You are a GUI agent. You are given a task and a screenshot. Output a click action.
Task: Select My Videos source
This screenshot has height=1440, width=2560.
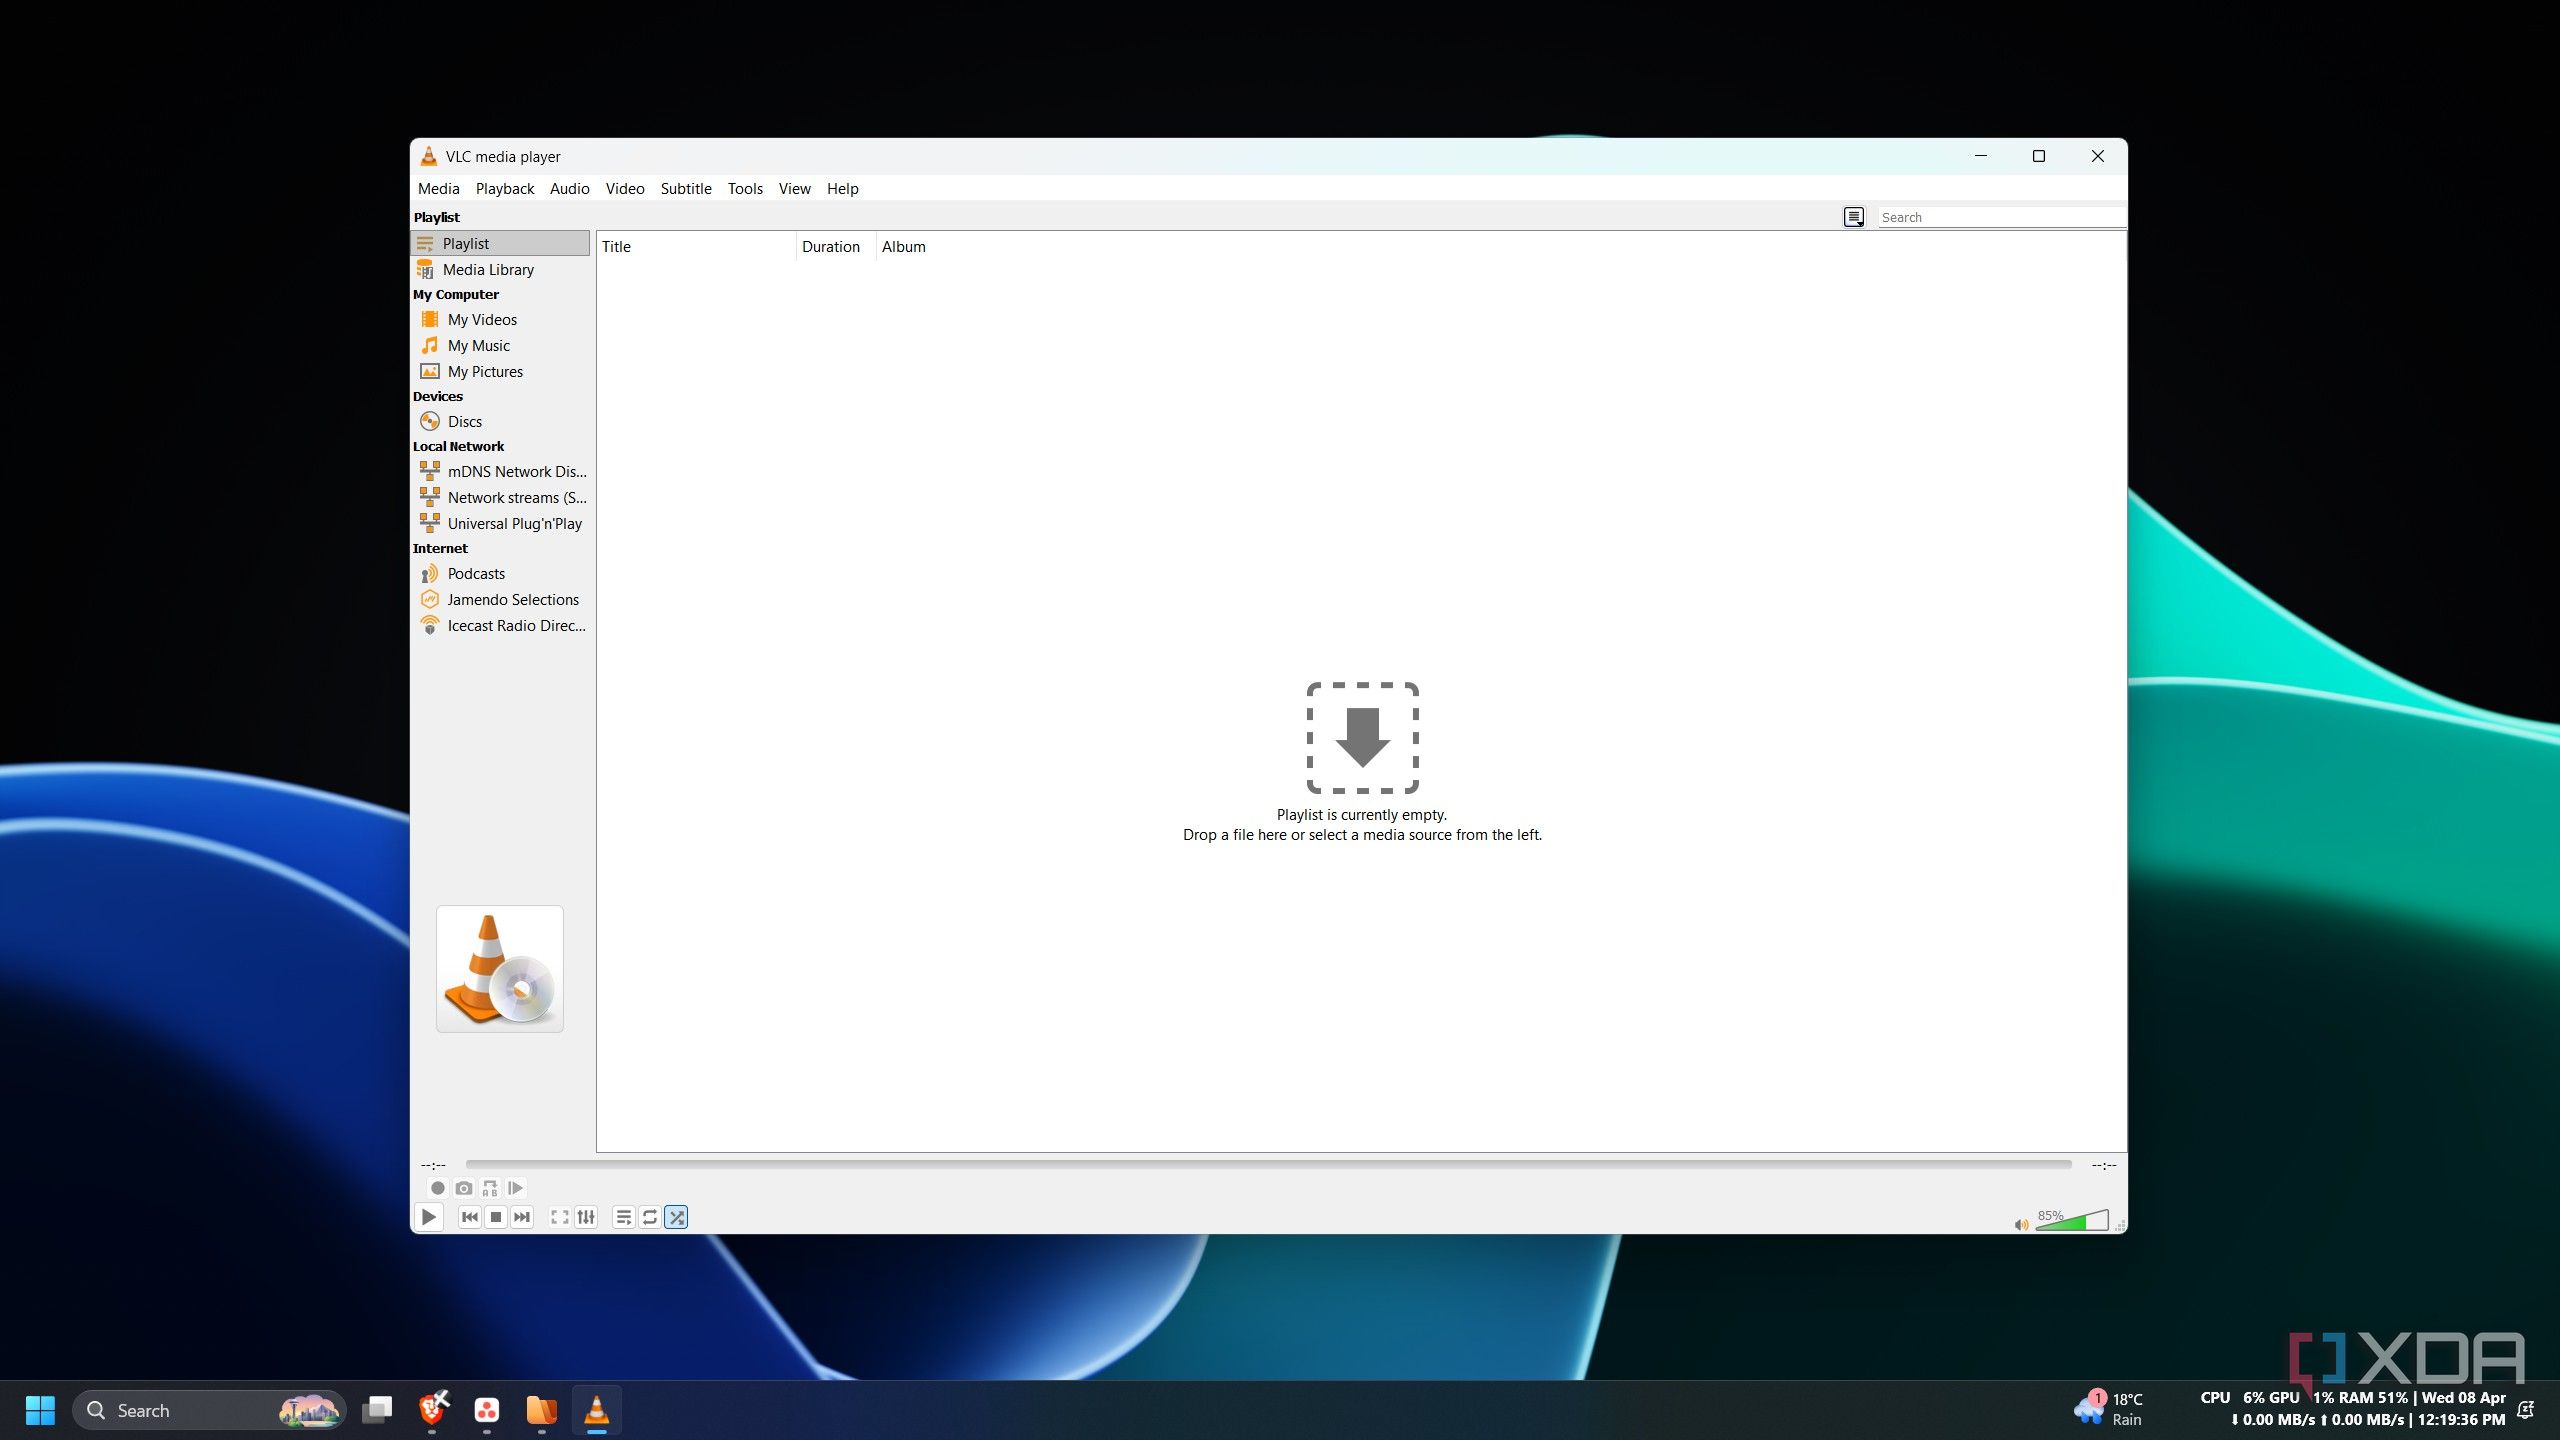[x=500, y=319]
